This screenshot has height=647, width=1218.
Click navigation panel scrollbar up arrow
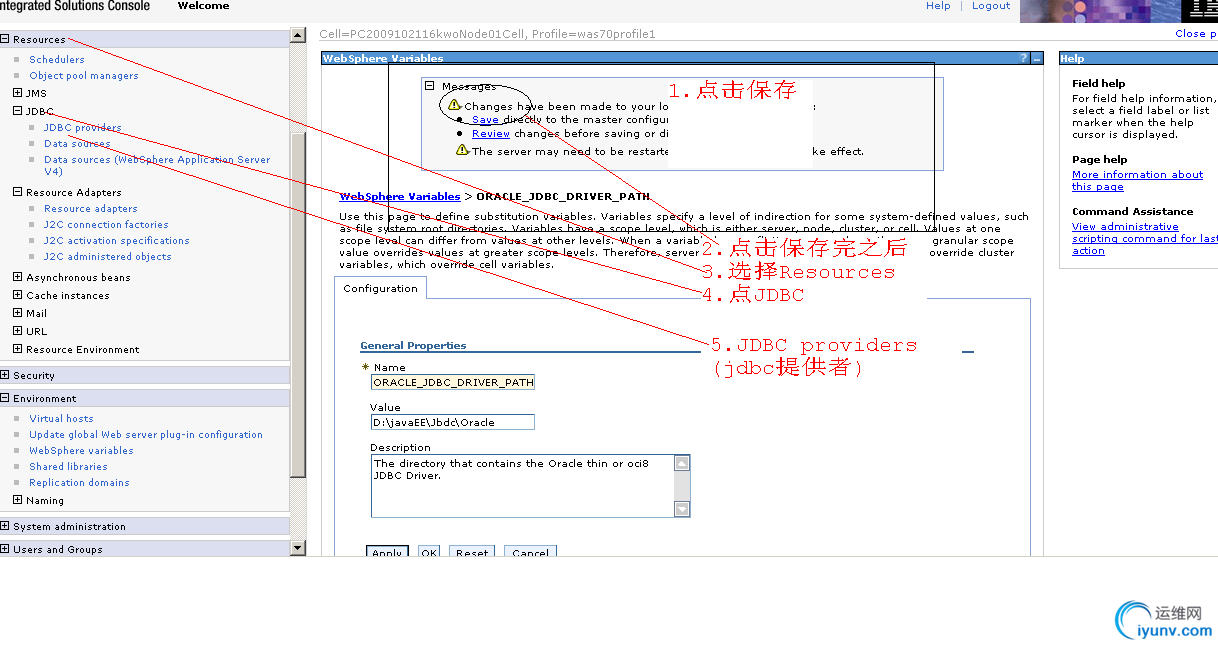tap(298, 35)
